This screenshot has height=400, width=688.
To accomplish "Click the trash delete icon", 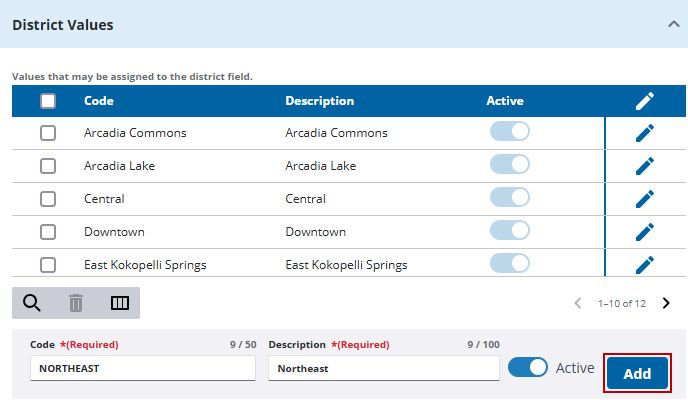I will (x=76, y=303).
